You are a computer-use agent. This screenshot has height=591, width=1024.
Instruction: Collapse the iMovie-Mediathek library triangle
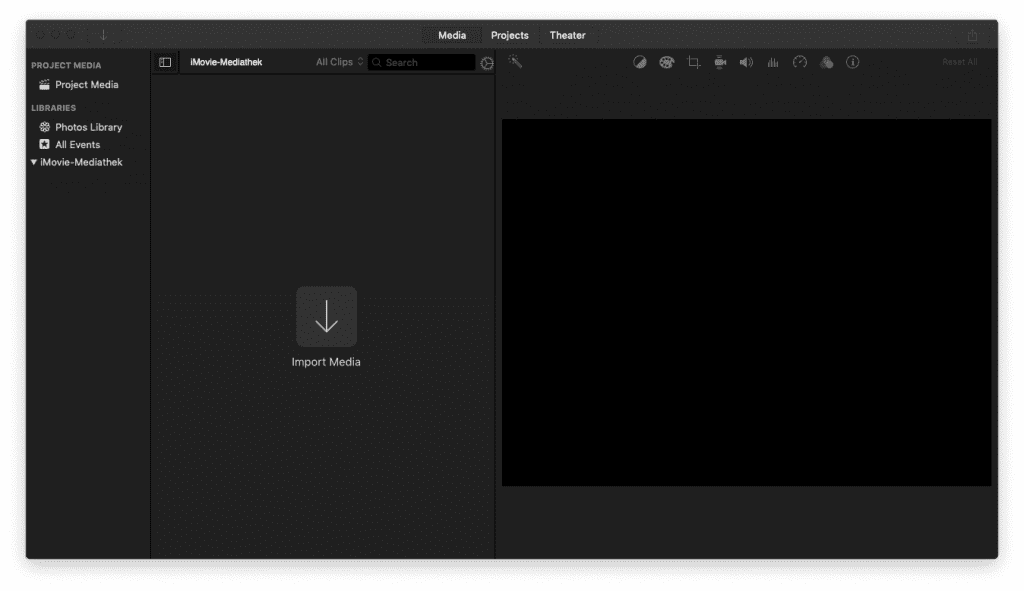tap(34, 162)
